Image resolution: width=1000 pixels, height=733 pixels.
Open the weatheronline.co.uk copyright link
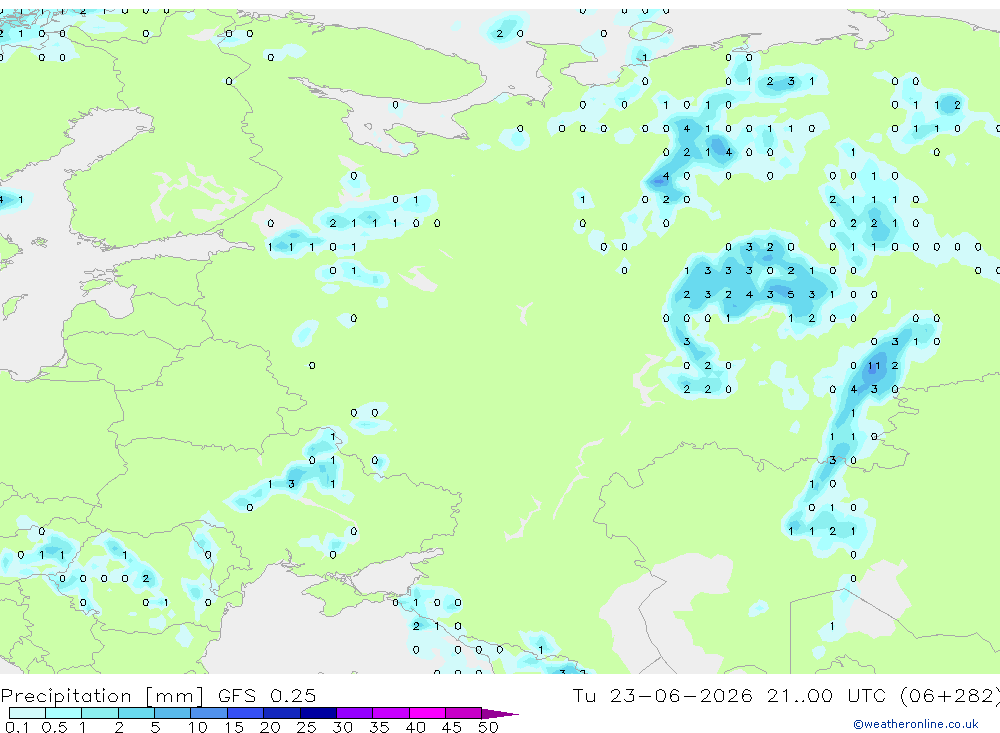pyautogui.click(x=916, y=724)
